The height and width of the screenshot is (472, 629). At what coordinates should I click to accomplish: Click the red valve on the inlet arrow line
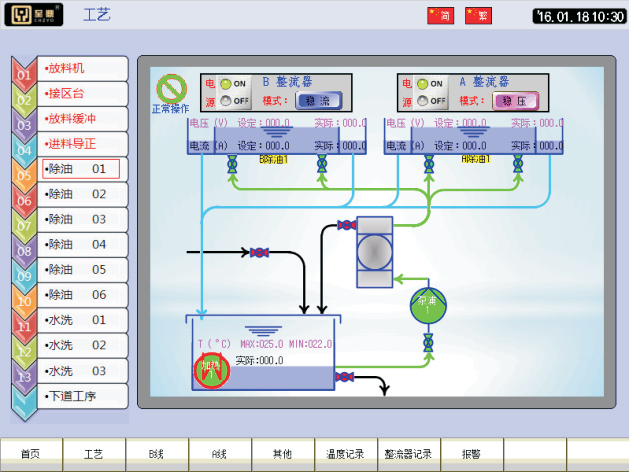coord(257,251)
